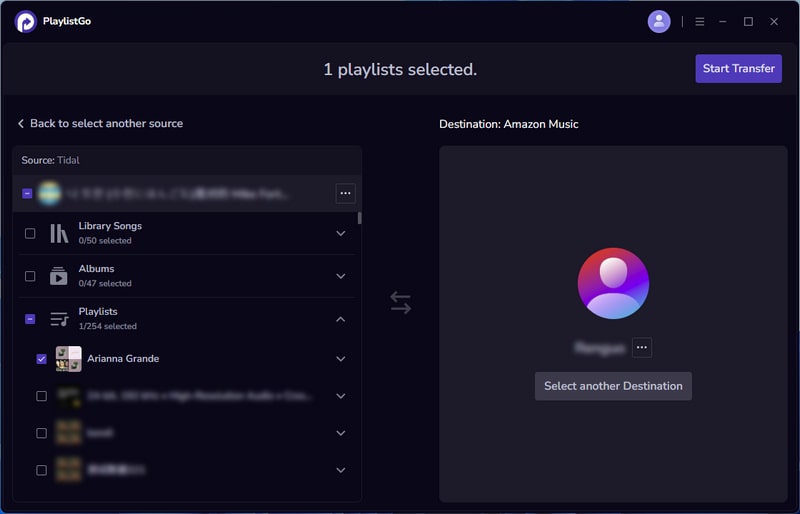Uncheck the Arianna Grande playlist
Screen dimensions: 800x514
(x=41, y=359)
